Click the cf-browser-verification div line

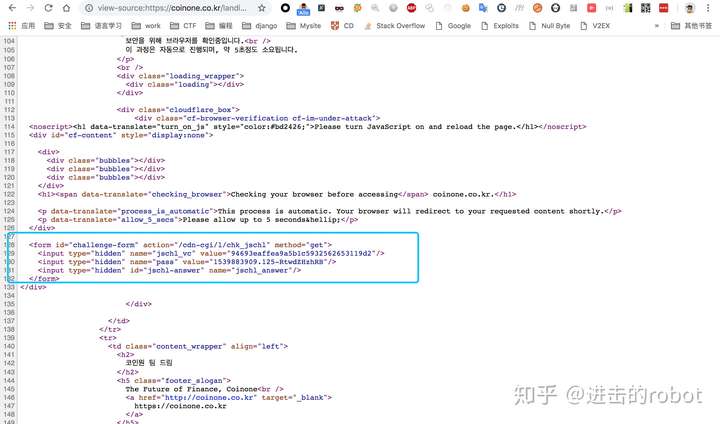point(257,118)
